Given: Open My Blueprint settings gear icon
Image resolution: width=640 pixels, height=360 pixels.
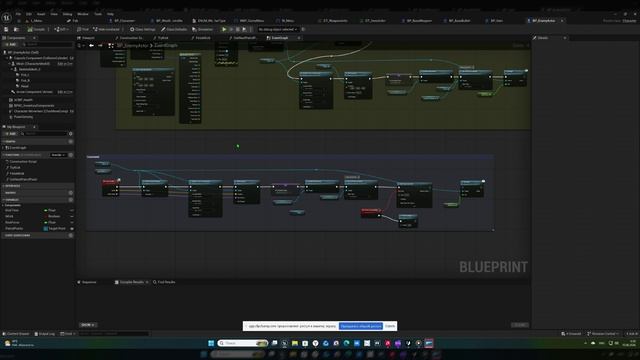Looking at the screenshot, I should 71,133.
